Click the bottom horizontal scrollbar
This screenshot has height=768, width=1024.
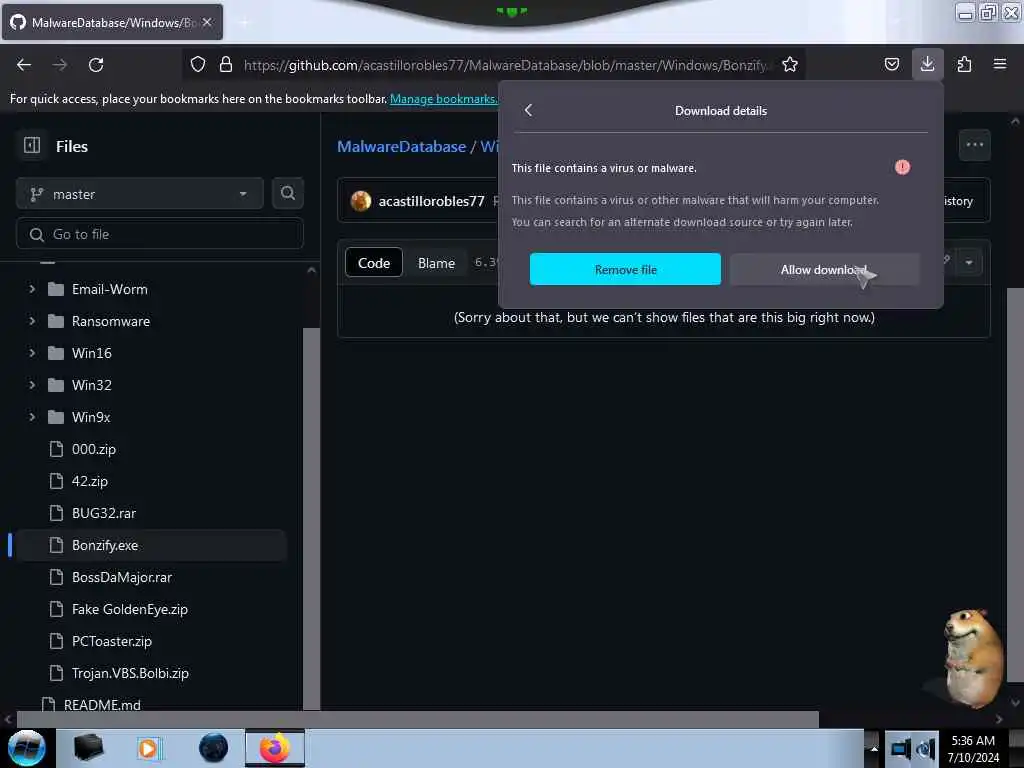[x=418, y=719]
